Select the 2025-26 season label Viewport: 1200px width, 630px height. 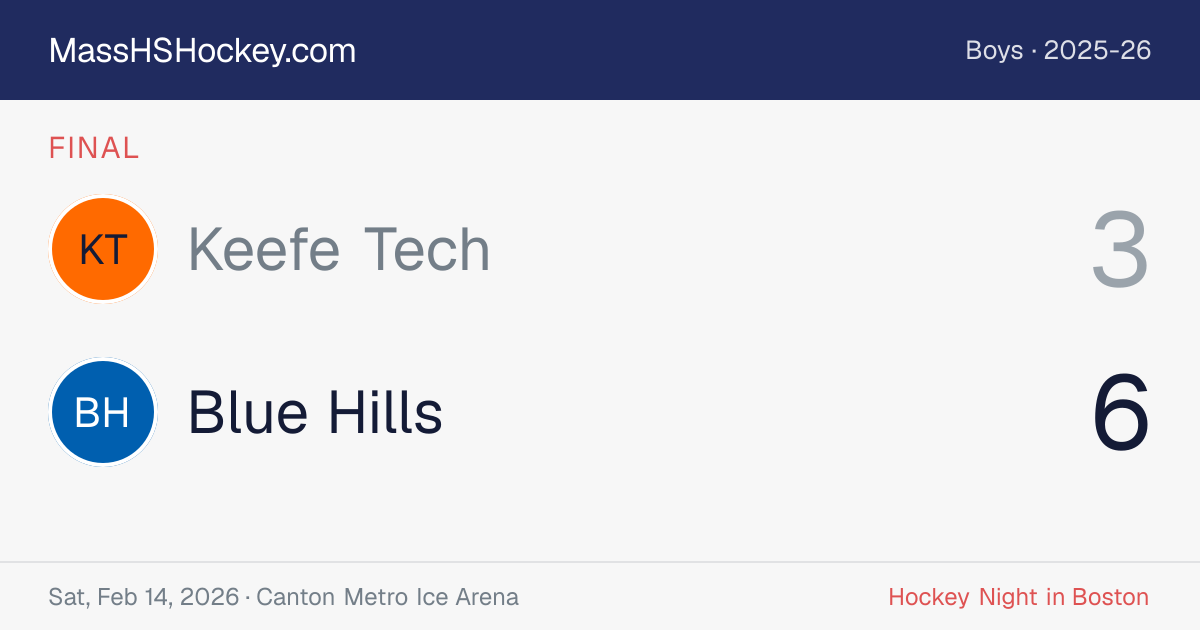[x=1098, y=50]
